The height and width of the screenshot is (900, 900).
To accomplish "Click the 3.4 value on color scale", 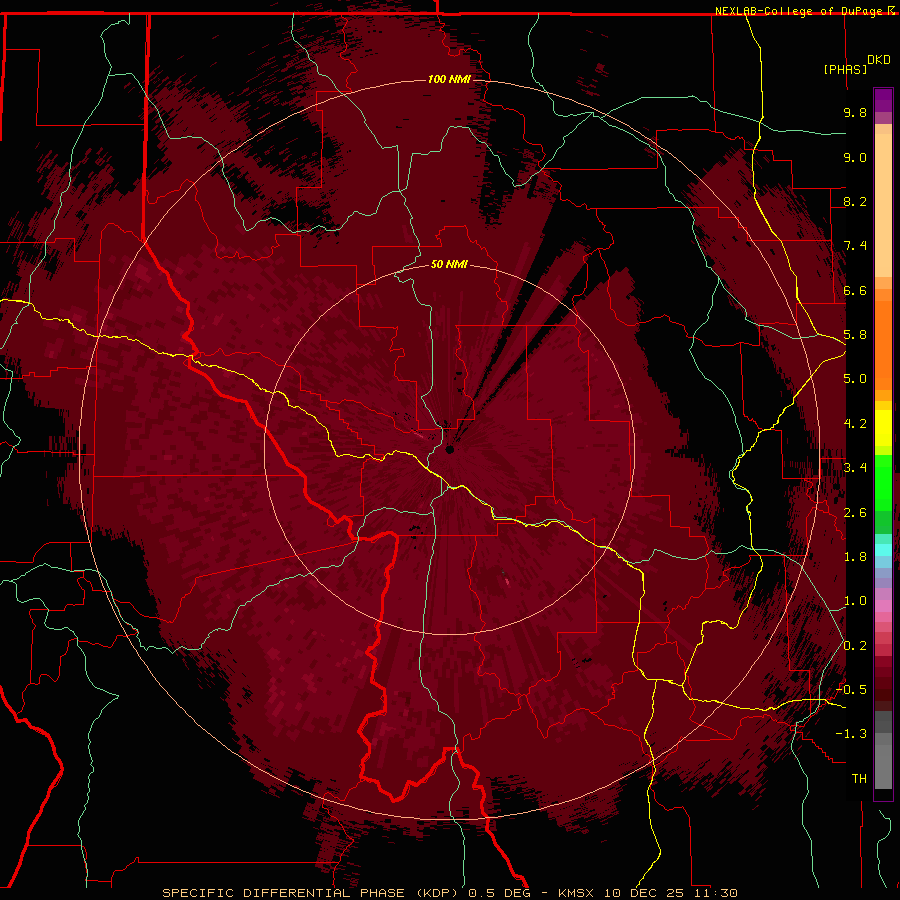I will click(855, 468).
